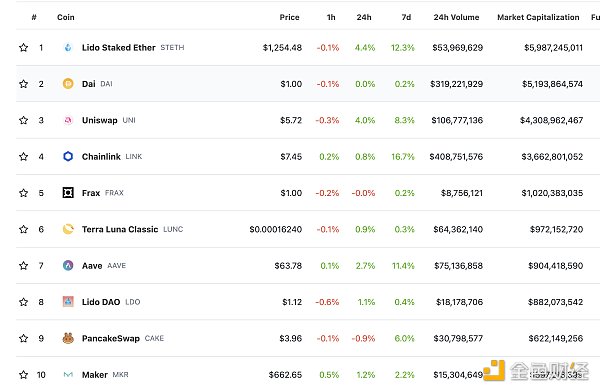
Task: Sort by Market Capitalization header
Action: pos(538,17)
